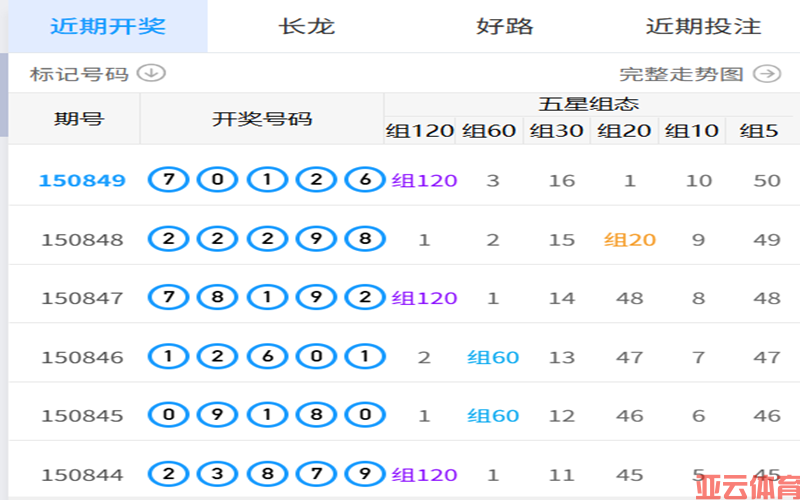This screenshot has width=800, height=500.
Task: Select the 组120 column header
Action: [420, 131]
